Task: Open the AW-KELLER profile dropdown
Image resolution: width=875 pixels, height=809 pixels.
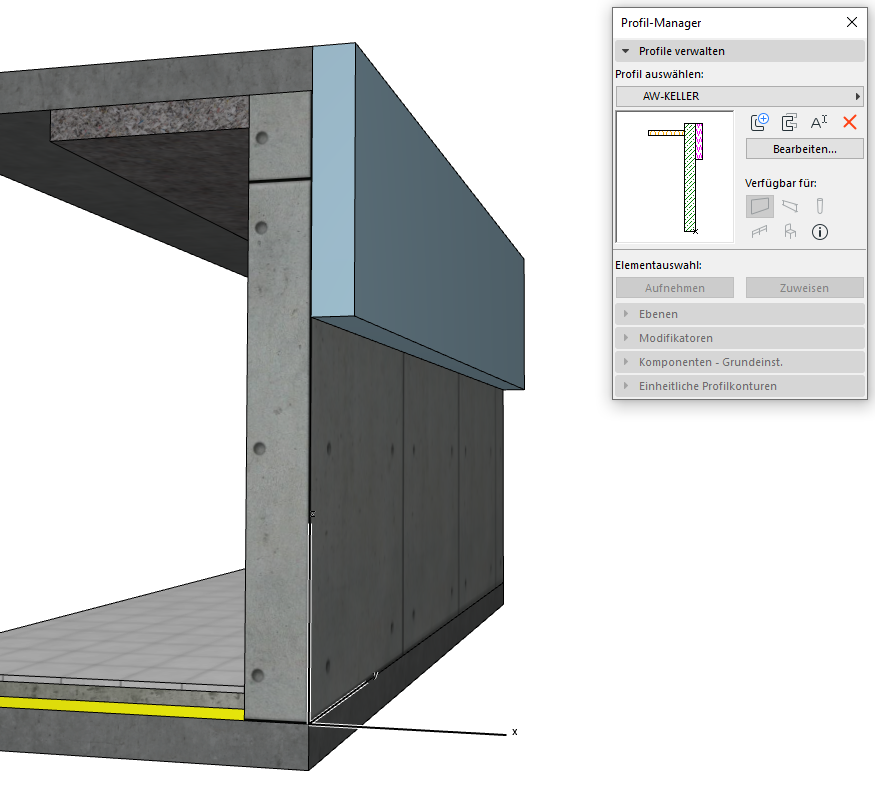Action: pos(739,96)
